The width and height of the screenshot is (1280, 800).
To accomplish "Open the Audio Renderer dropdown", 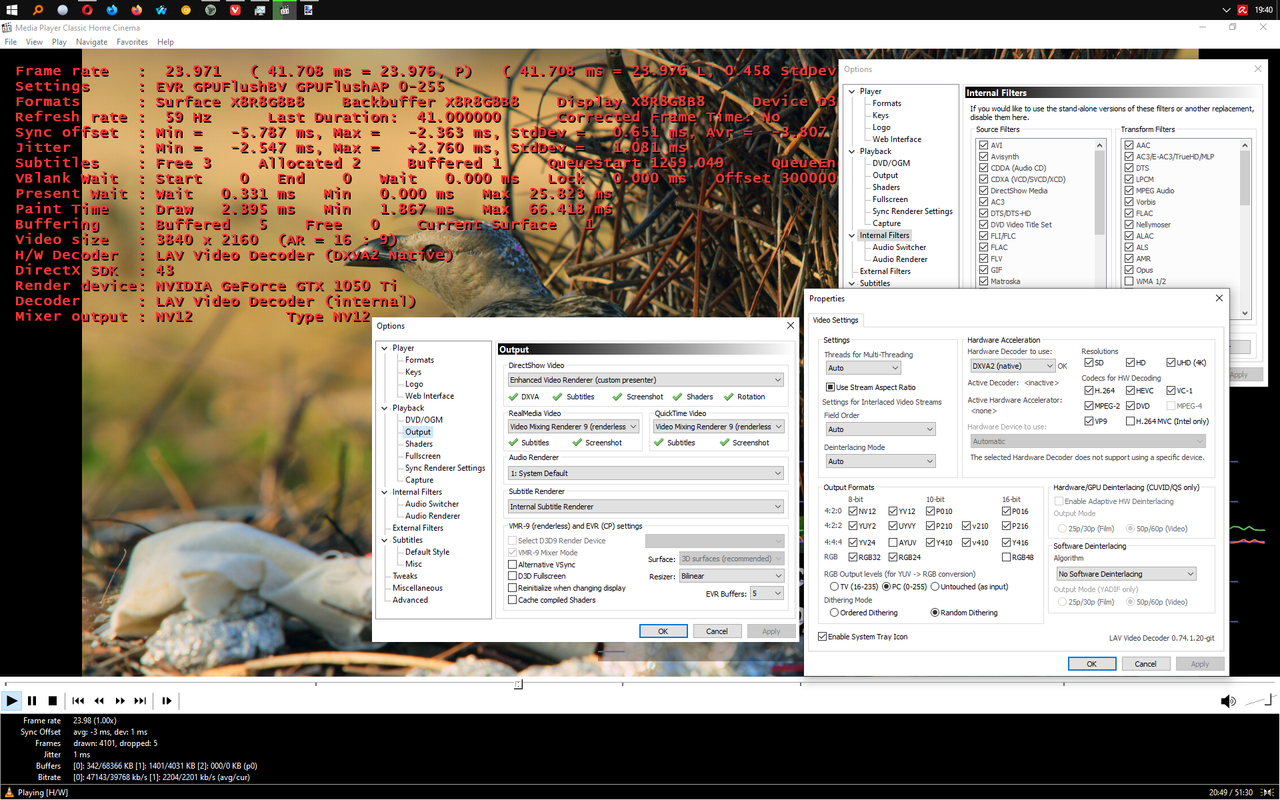I will pos(645,473).
